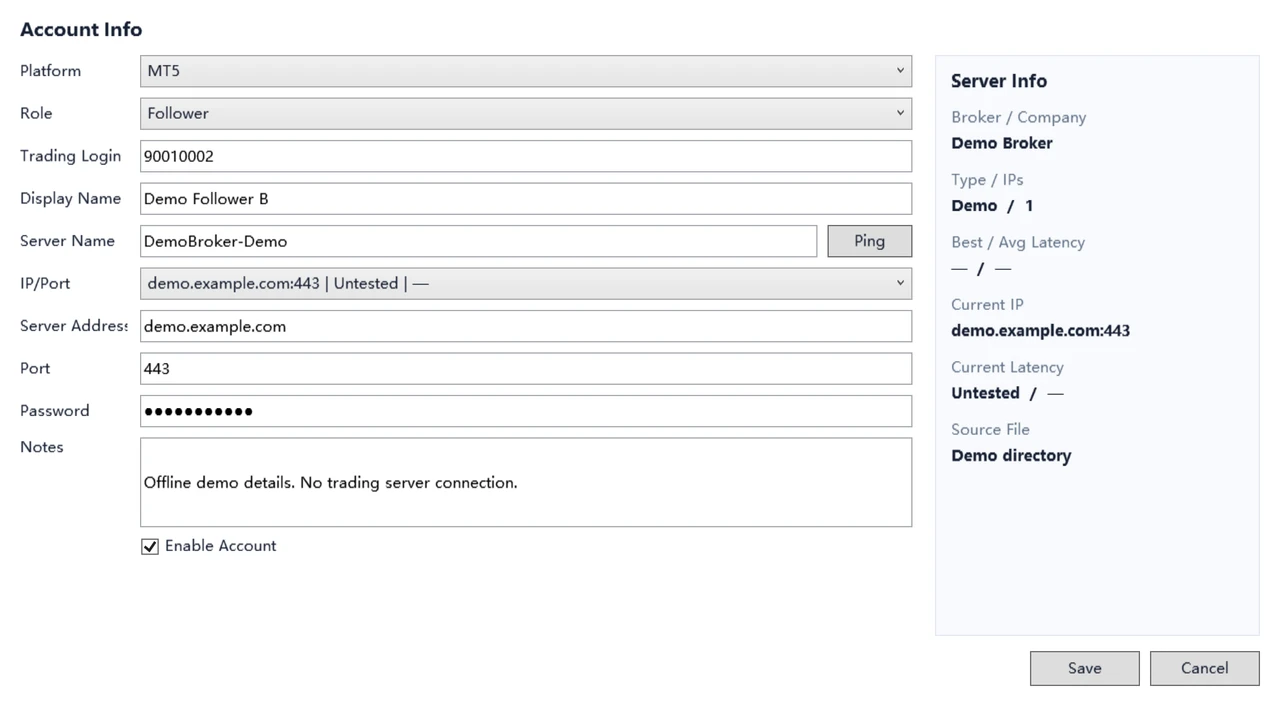This screenshot has width=1280, height=706.
Task: Open the Platform dropdown showing MT5
Action: pyautogui.click(x=526, y=71)
